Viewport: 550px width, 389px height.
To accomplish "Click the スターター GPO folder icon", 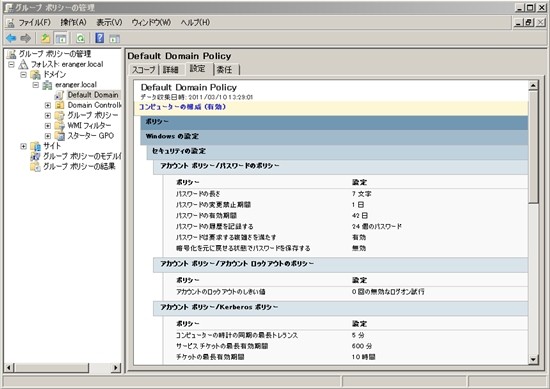I will tap(60, 136).
